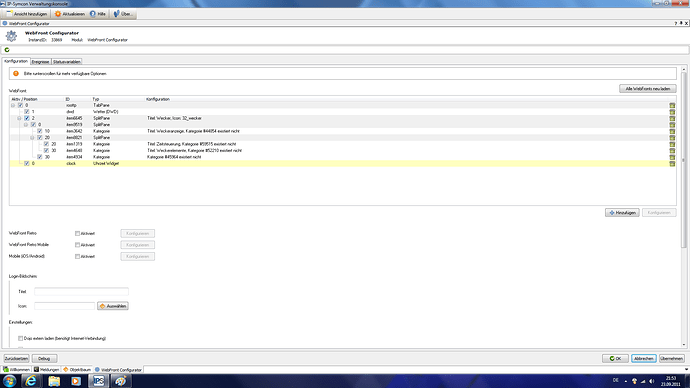The height and width of the screenshot is (388, 690).
Task: Click the Übernehmen button
Action: tap(672, 359)
